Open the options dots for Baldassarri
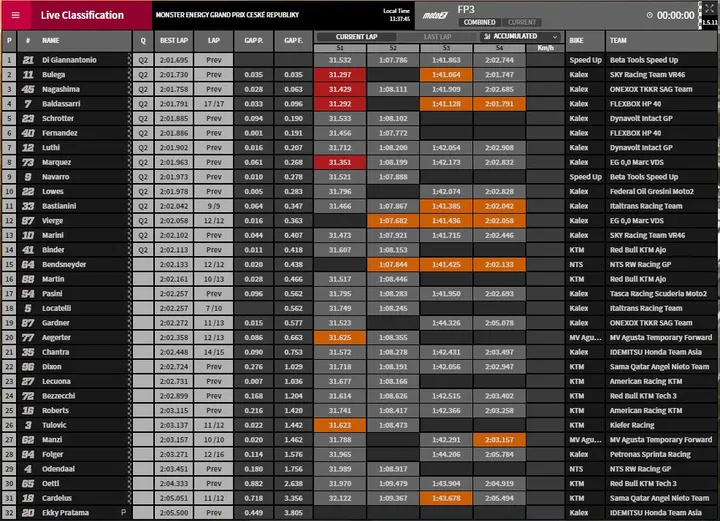 point(129,104)
